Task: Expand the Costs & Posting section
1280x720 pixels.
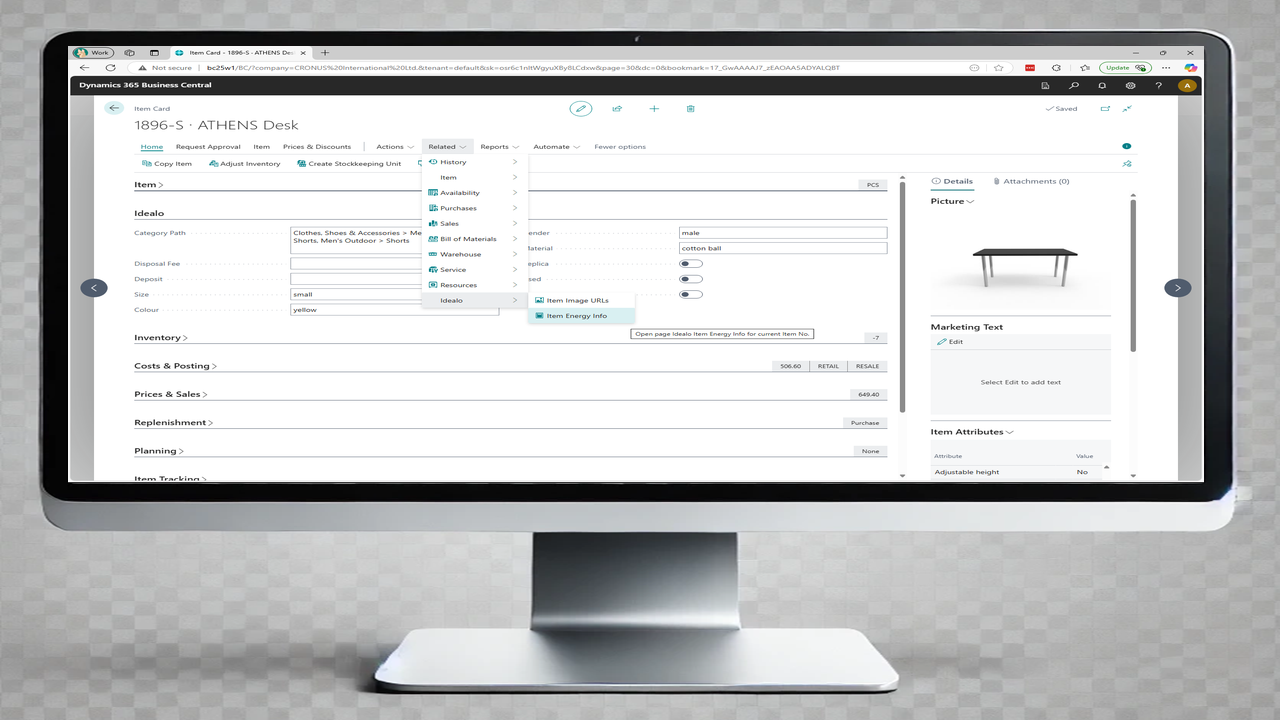Action: (x=175, y=366)
